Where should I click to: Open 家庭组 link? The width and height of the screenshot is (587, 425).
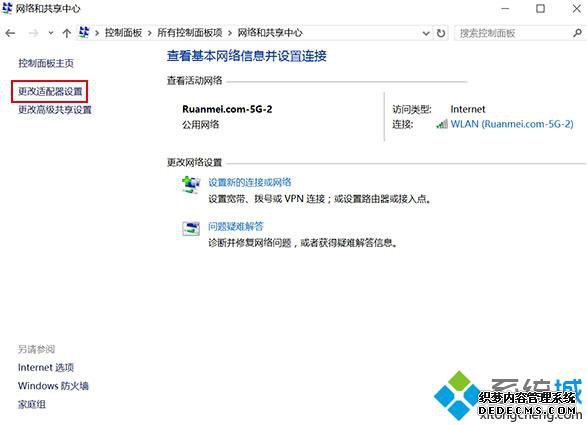pos(32,404)
